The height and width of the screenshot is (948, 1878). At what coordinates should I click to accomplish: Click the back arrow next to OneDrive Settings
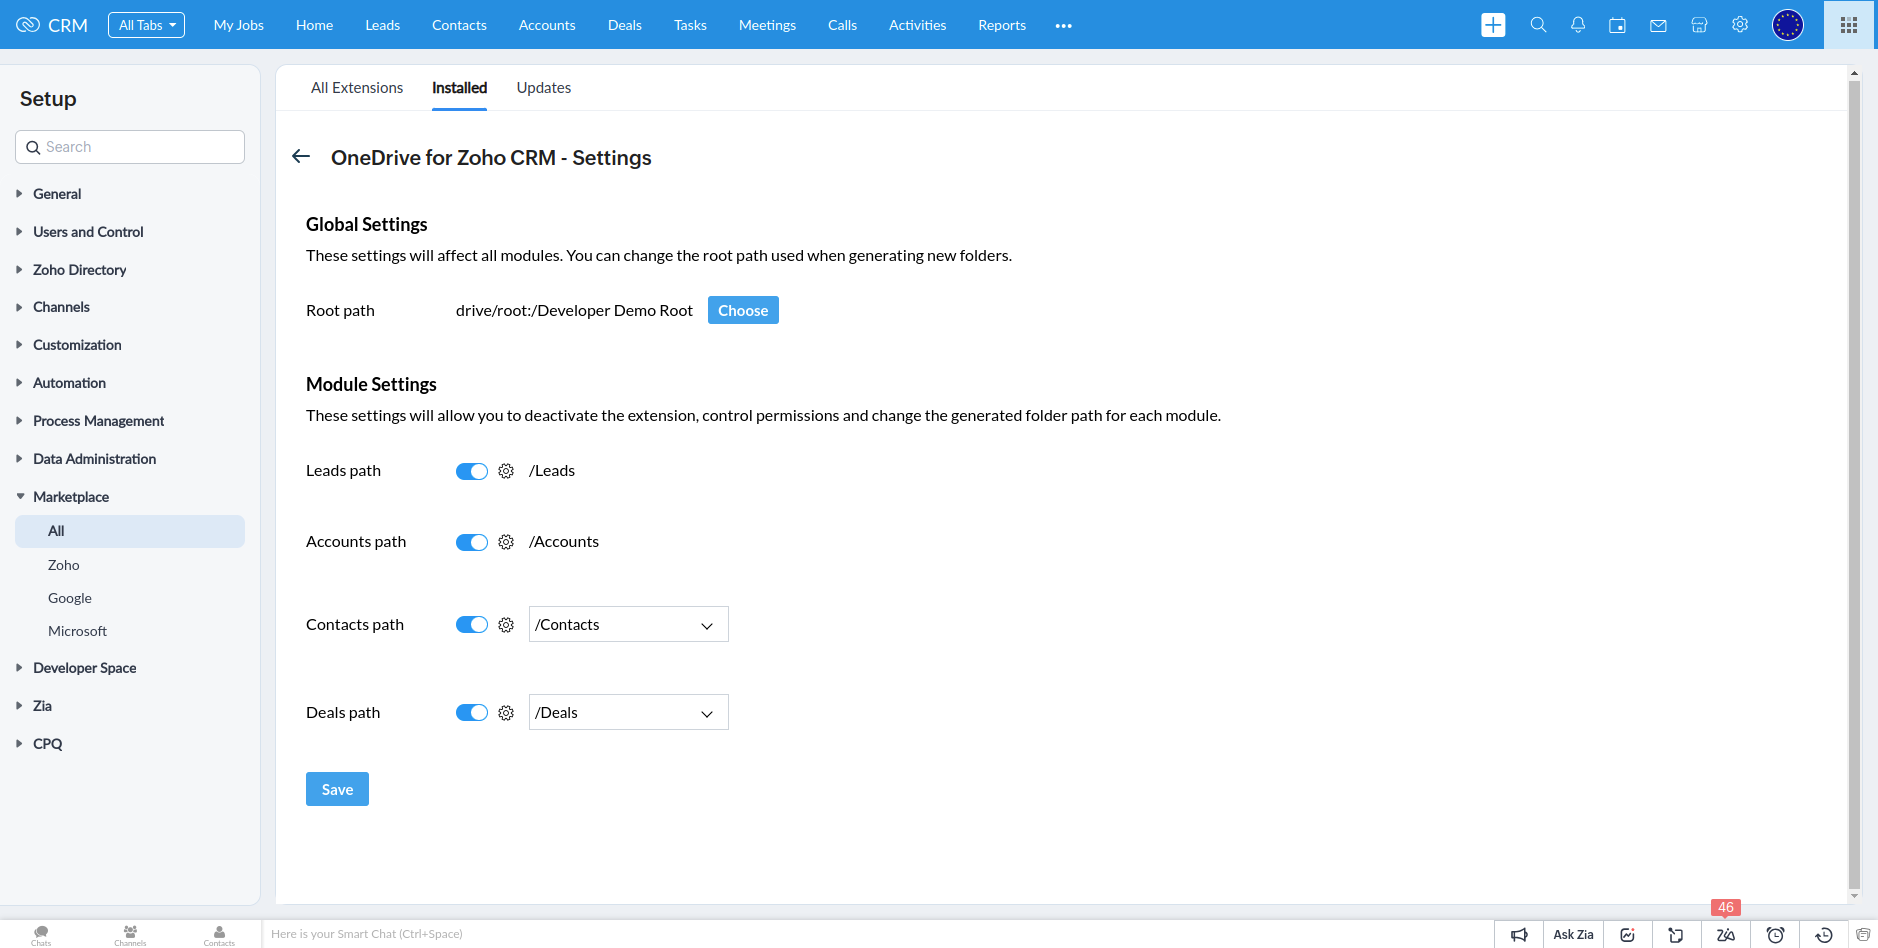[301, 156]
